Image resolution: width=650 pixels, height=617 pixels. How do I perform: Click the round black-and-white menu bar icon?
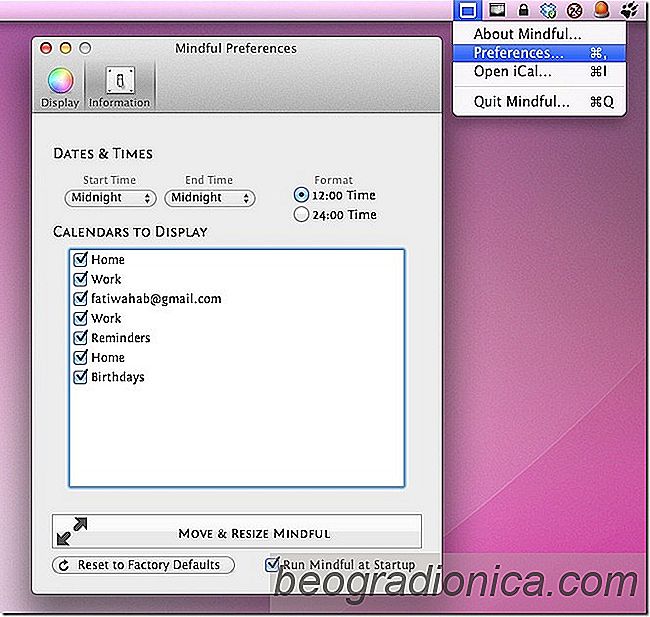pyautogui.click(x=575, y=11)
